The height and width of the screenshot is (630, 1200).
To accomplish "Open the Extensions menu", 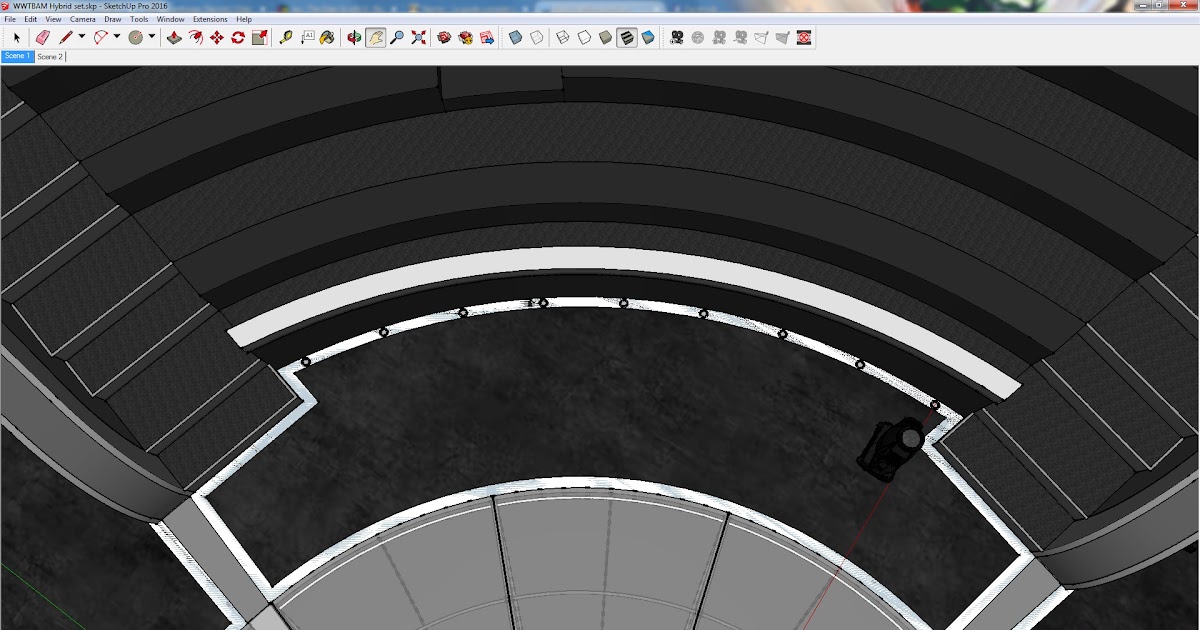I will tap(210, 19).
